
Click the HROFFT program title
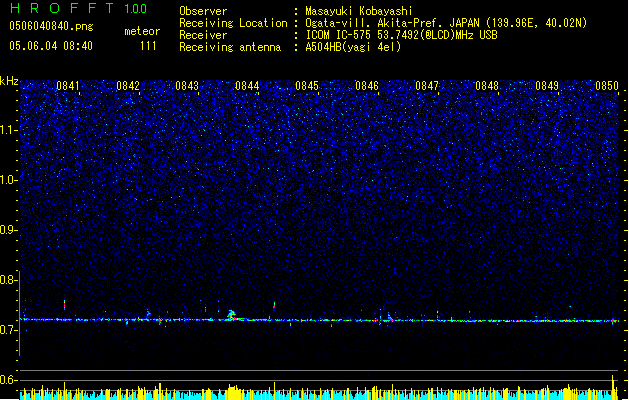click(62, 8)
